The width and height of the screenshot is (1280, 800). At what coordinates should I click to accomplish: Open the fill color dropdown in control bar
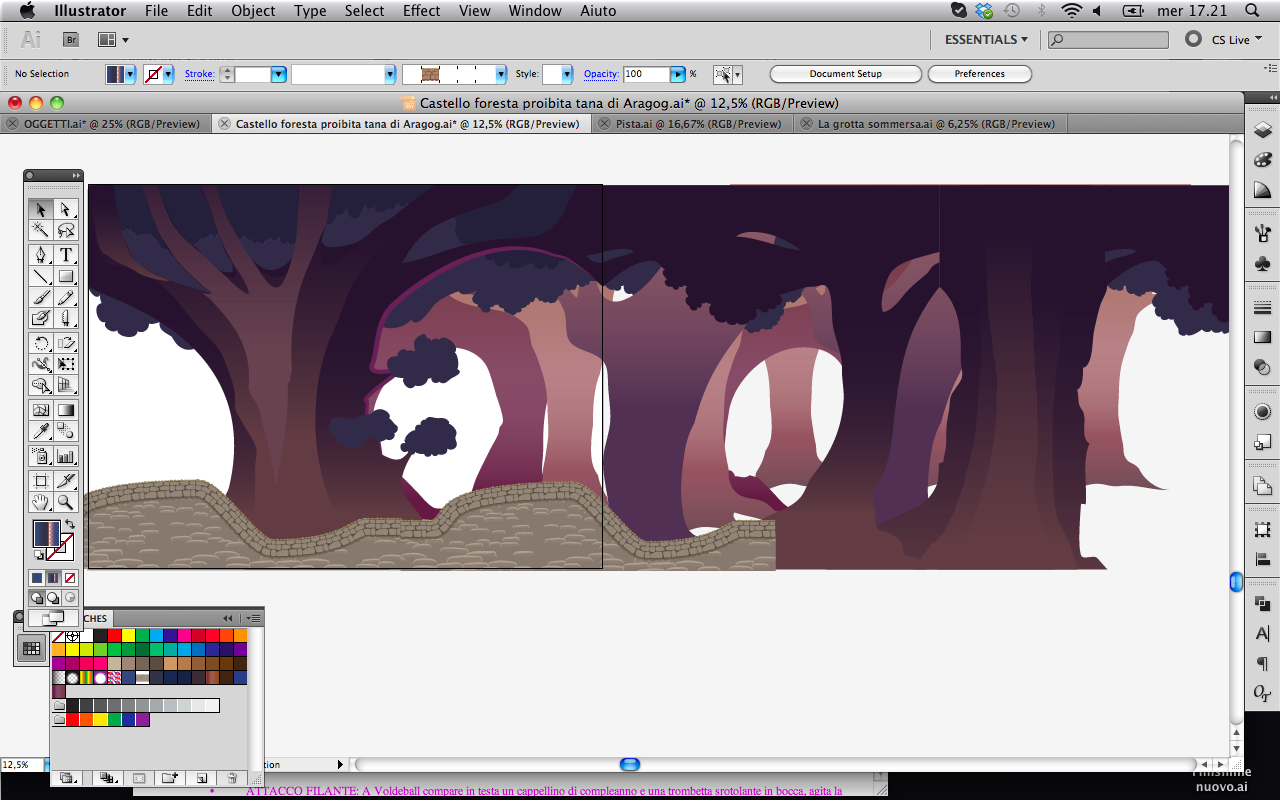click(x=129, y=74)
